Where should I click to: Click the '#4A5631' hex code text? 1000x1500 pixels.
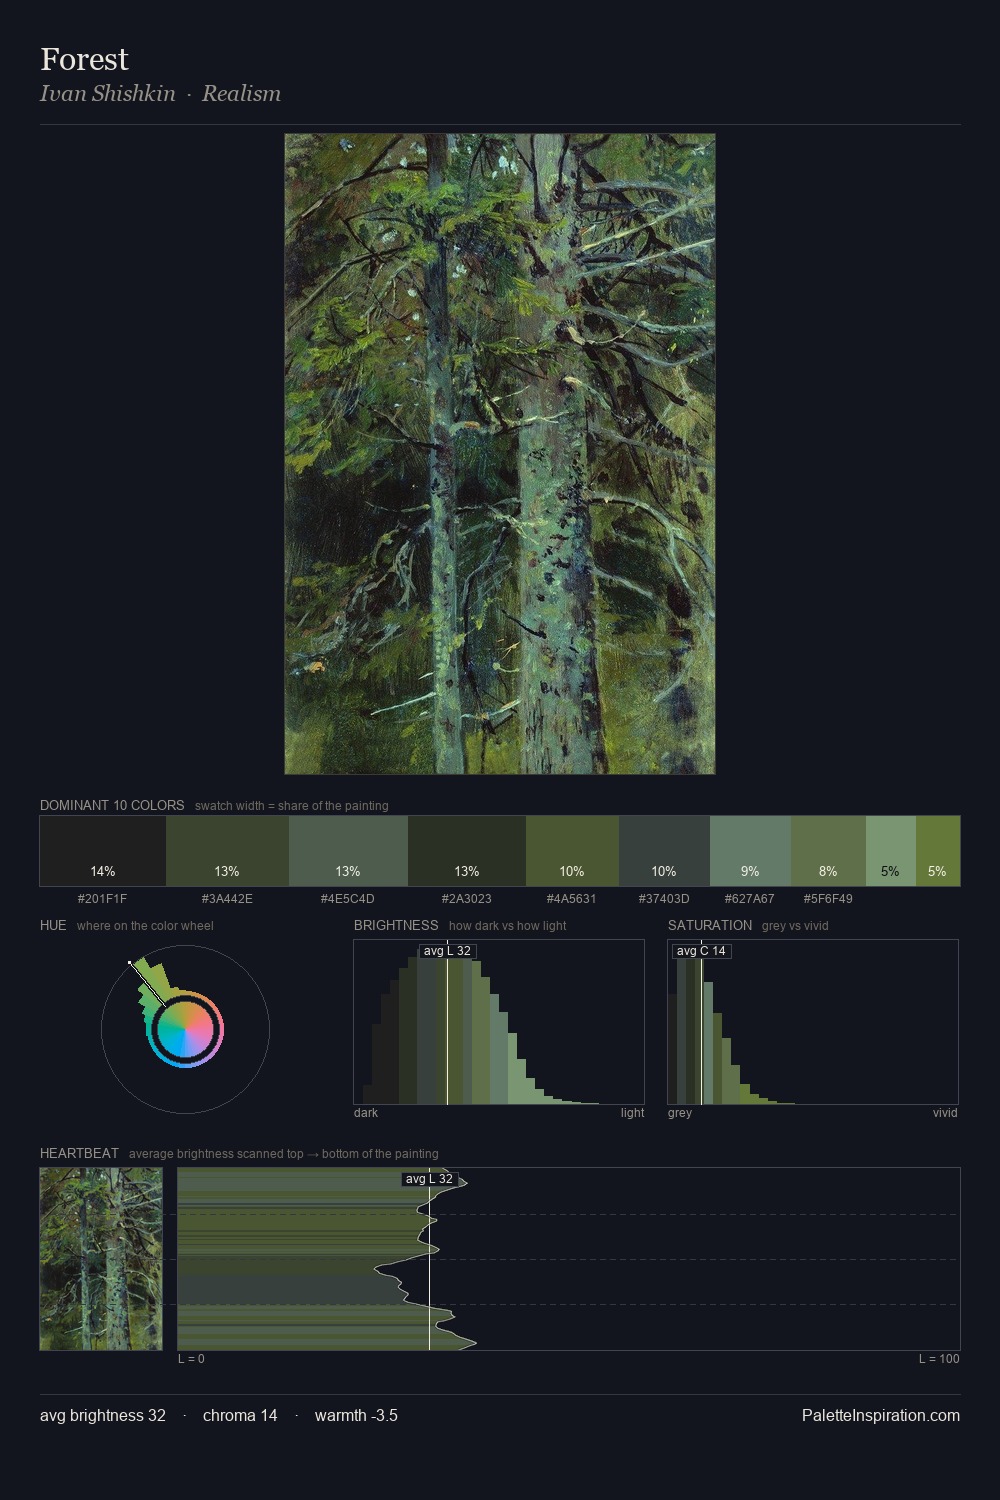tap(572, 899)
